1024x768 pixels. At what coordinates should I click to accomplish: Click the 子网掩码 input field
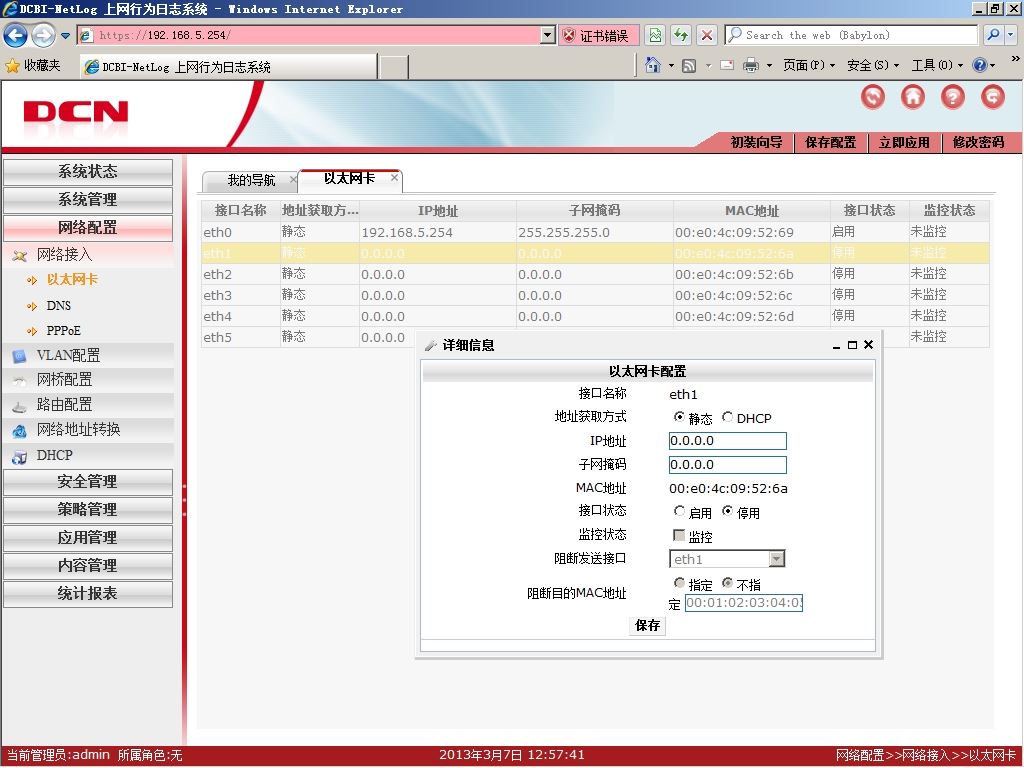728,465
